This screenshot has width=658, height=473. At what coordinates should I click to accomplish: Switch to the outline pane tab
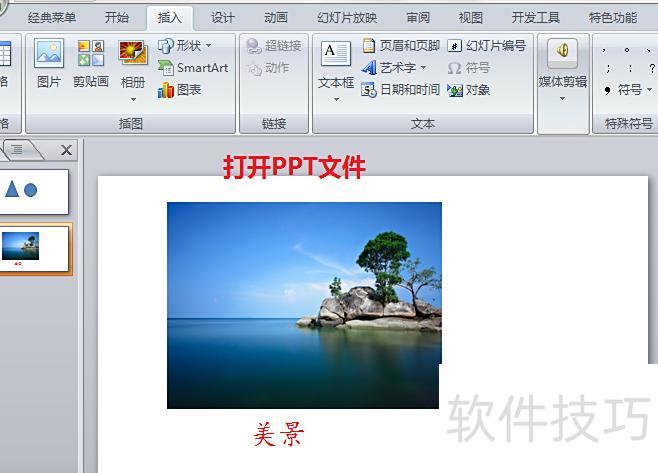[18, 149]
